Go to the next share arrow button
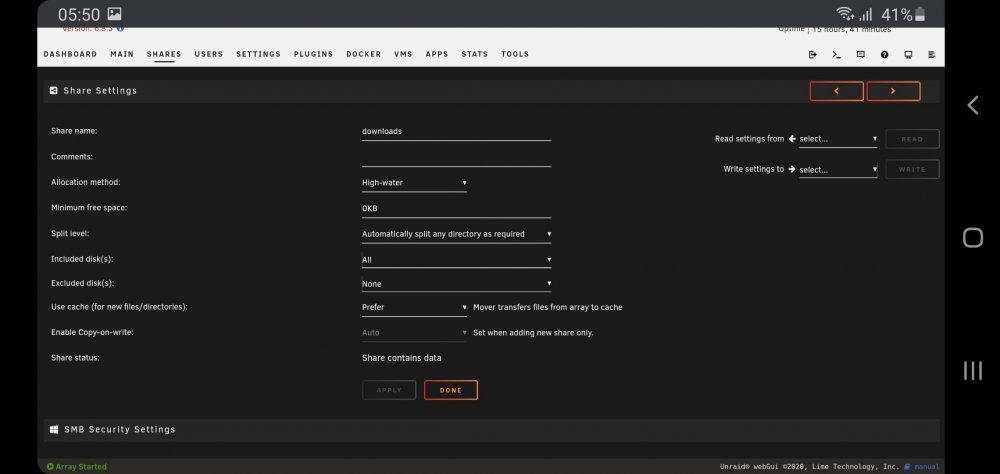Image resolution: width=1000 pixels, height=474 pixels. 893,91
